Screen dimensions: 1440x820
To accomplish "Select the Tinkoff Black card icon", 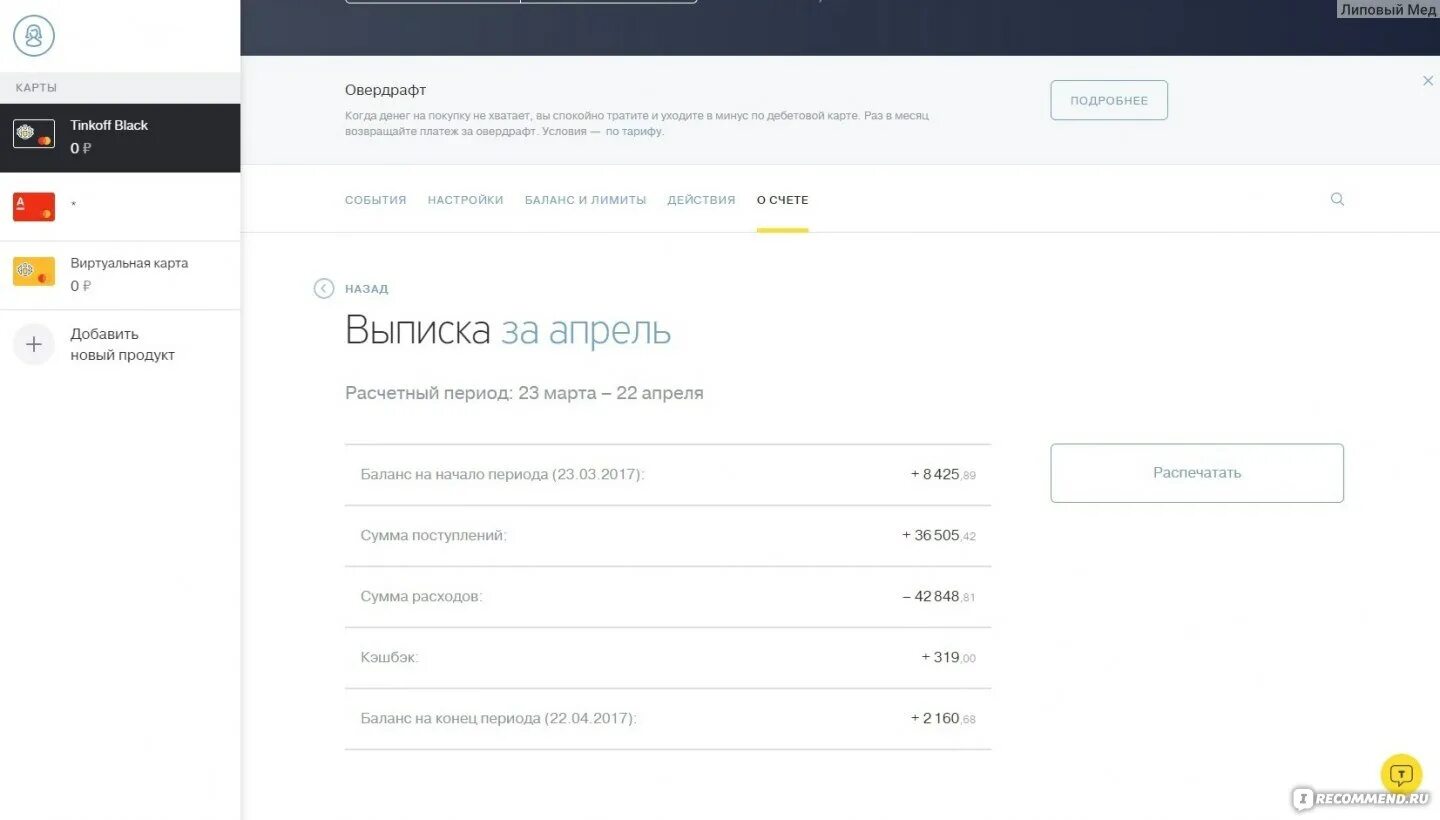I will (34, 134).
